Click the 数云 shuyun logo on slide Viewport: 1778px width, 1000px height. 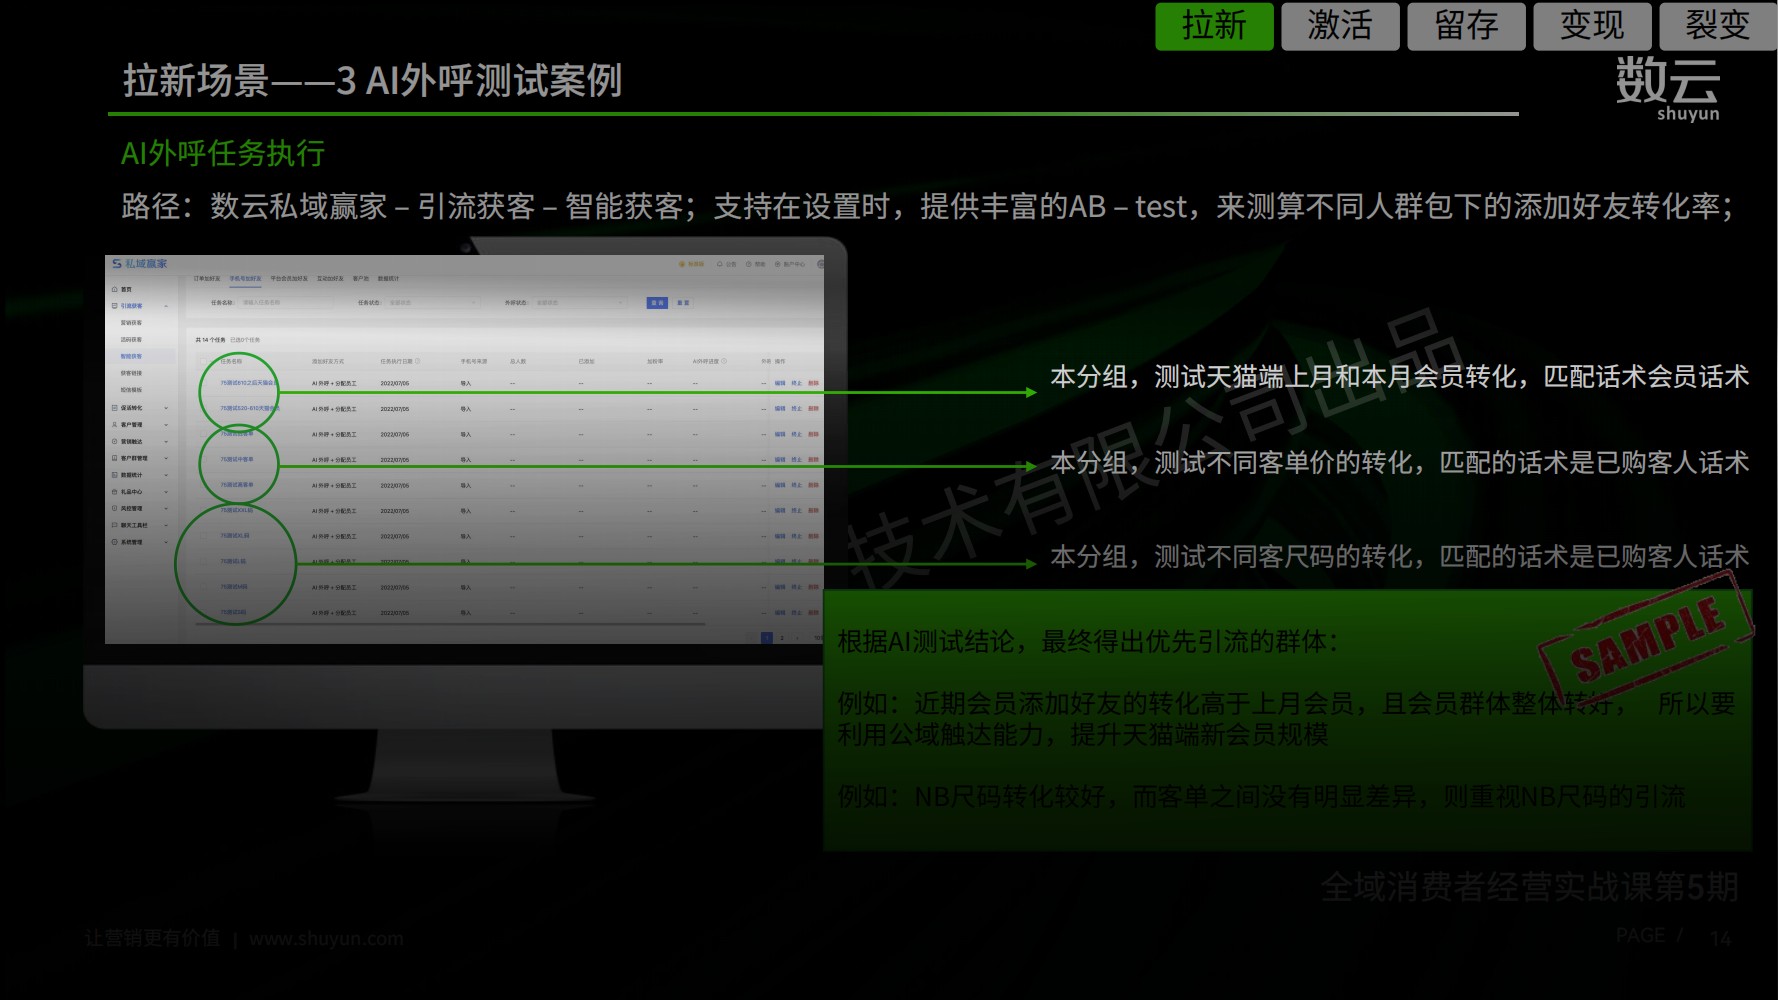[1668, 88]
